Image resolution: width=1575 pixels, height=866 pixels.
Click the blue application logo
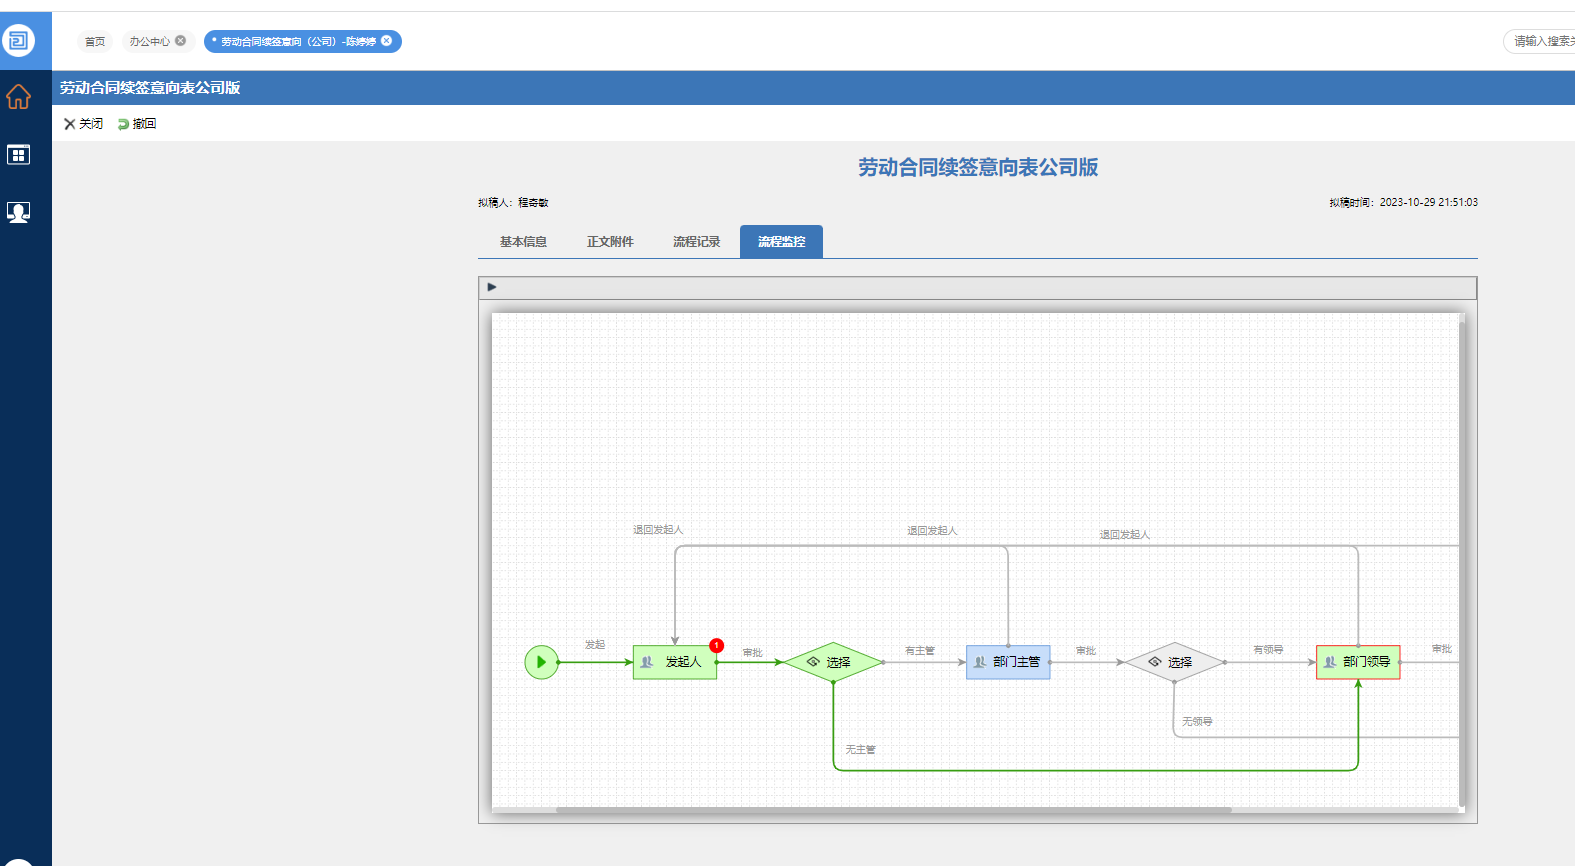coord(18,40)
